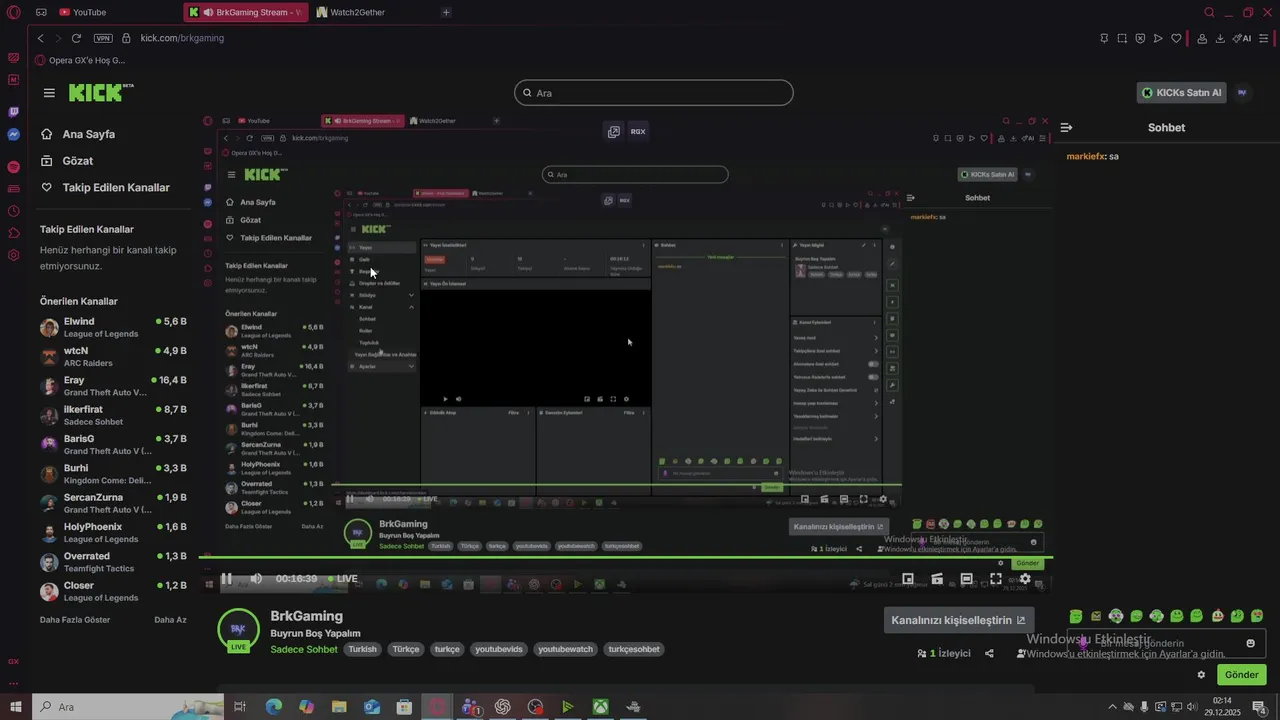This screenshot has height=720, width=1280.
Task: Click the paper plane flow icon
Action: (x=1158, y=38)
